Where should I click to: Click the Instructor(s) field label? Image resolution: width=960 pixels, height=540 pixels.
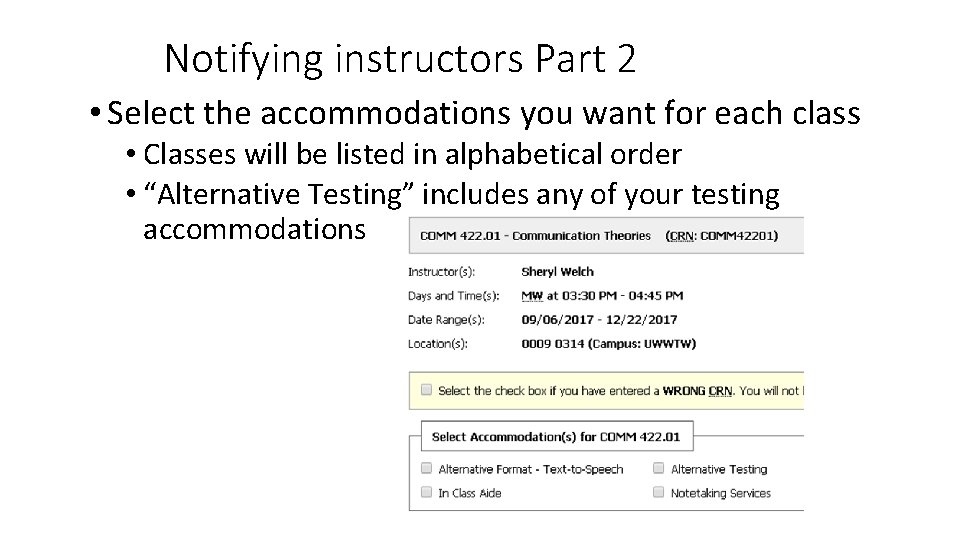[x=441, y=272]
